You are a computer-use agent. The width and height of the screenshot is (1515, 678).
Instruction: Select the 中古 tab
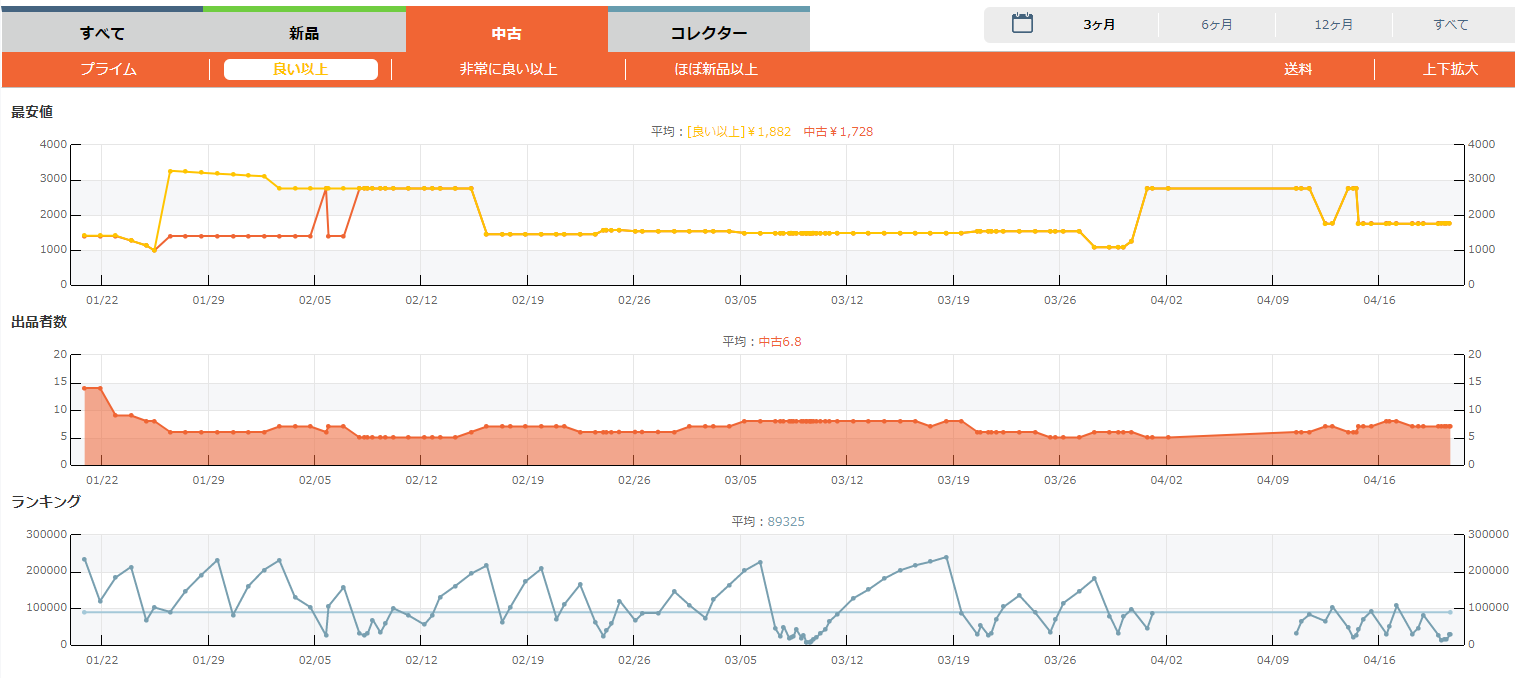507,33
